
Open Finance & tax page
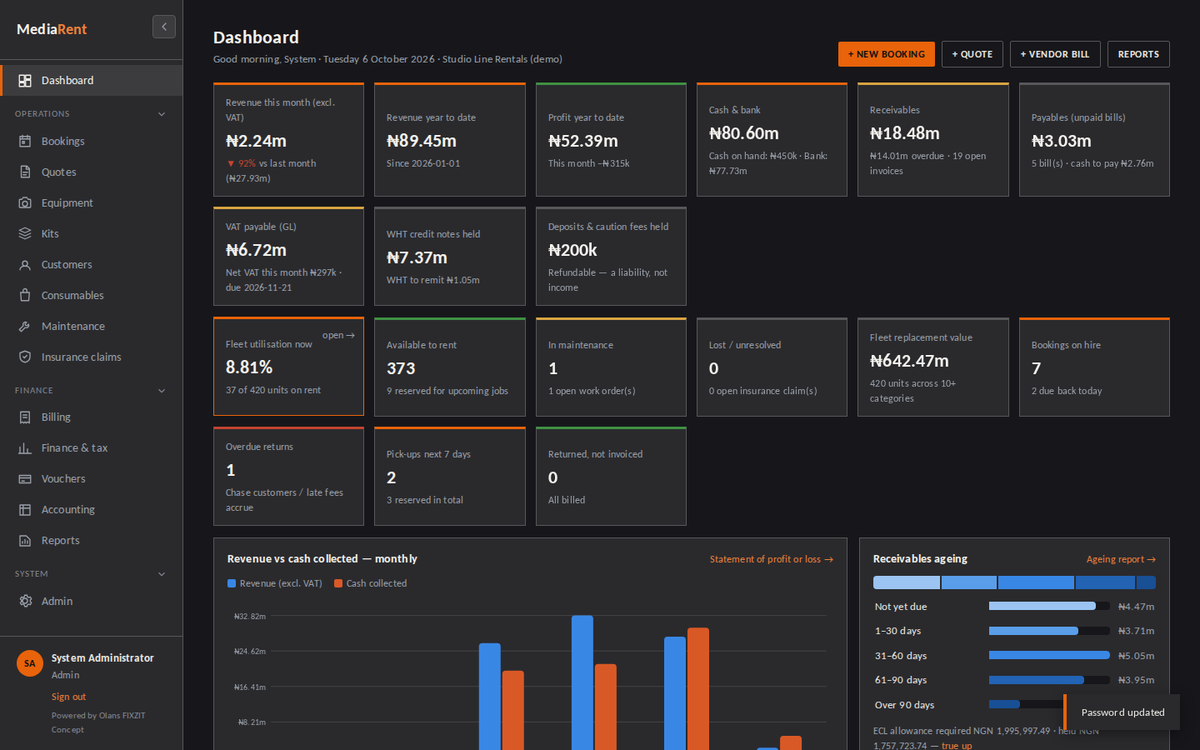[91, 448]
